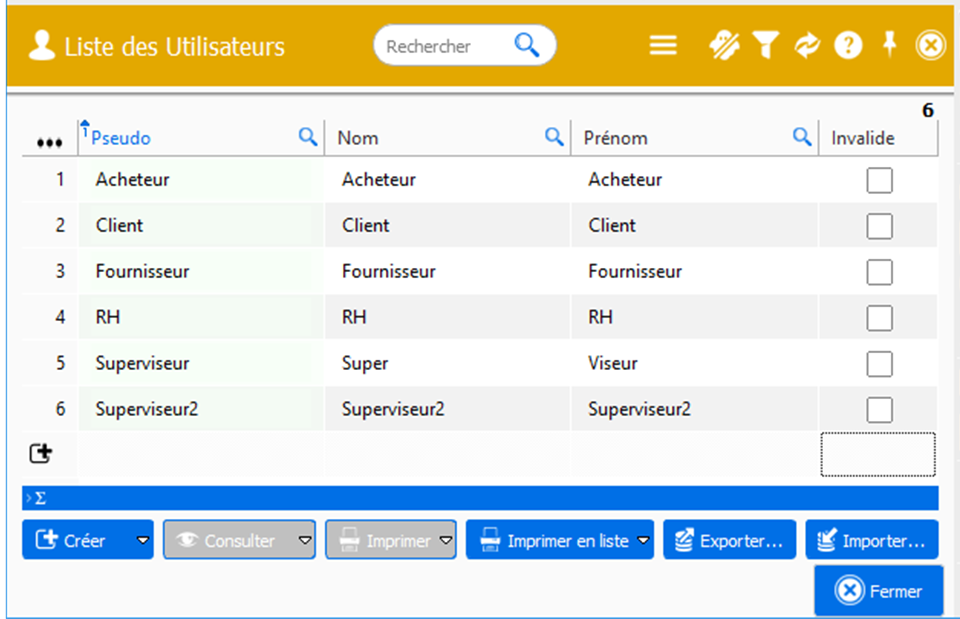Viewport: 960px width, 619px height.
Task: Expand the Créer dropdown arrow
Action: 142,540
